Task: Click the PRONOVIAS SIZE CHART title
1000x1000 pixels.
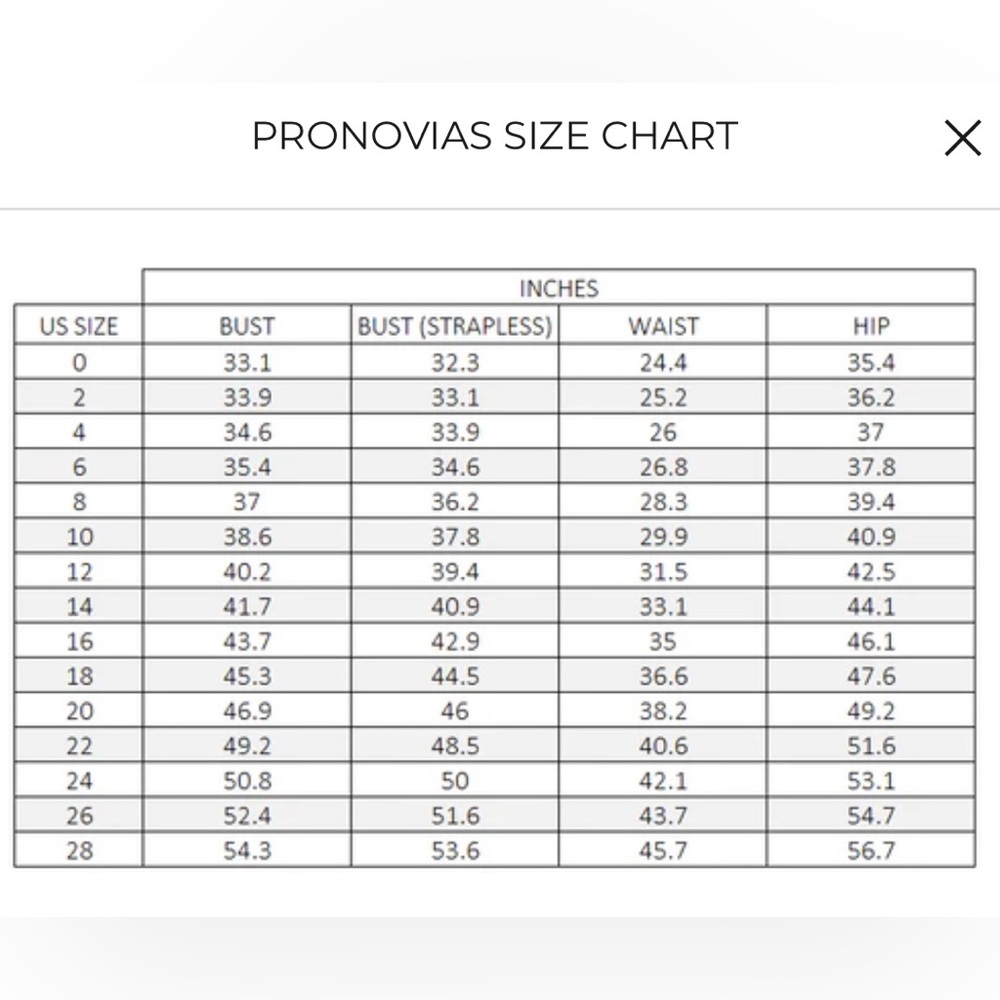Action: click(495, 136)
